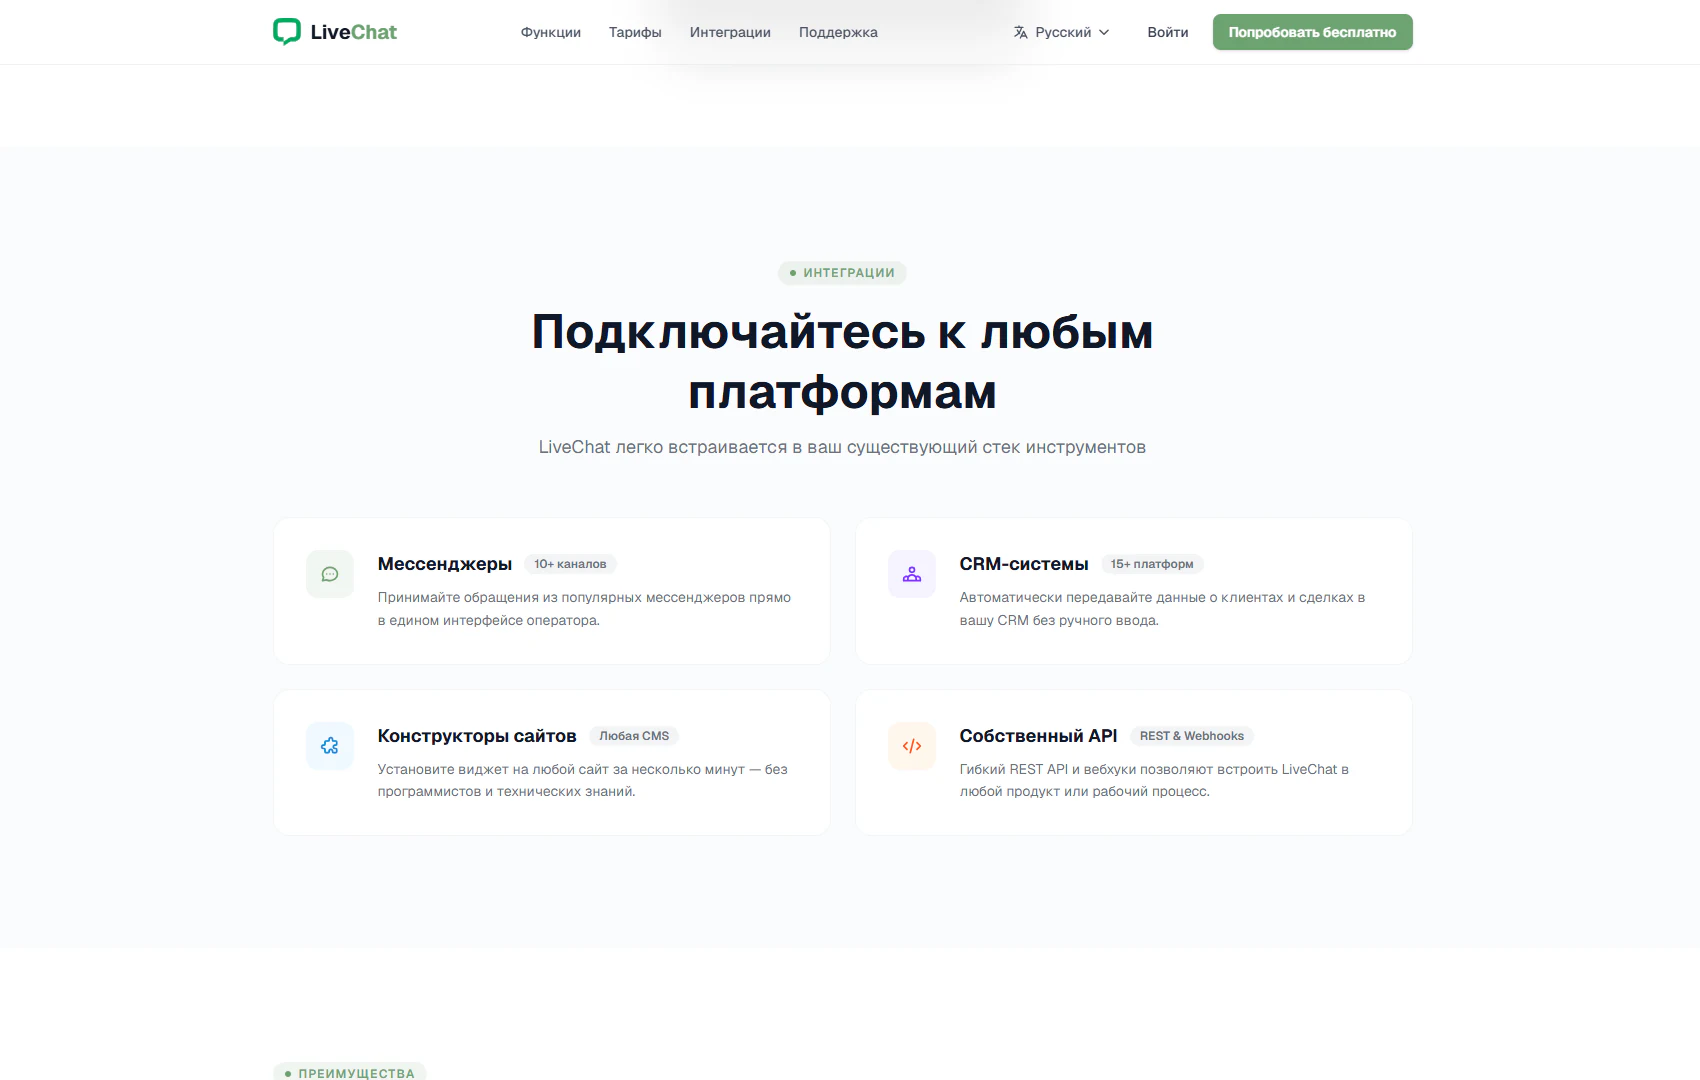Screen dimensions: 1700x1080
Task: Click the LiveChat brand name text
Action: pos(354,32)
